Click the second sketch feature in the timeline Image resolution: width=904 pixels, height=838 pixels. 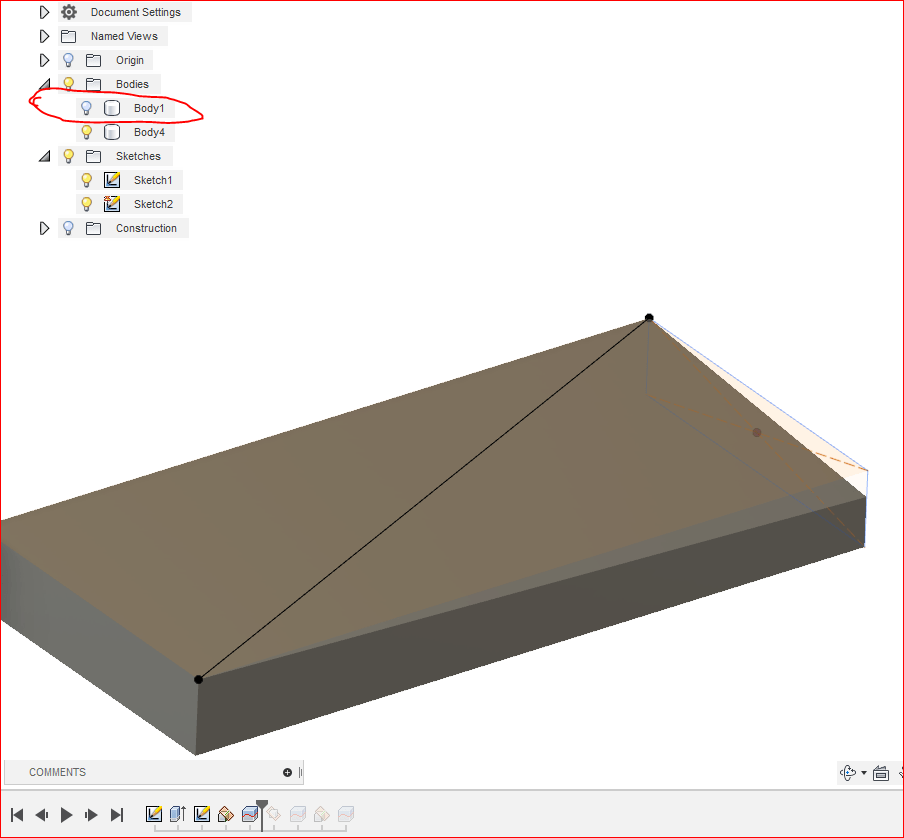(x=200, y=814)
